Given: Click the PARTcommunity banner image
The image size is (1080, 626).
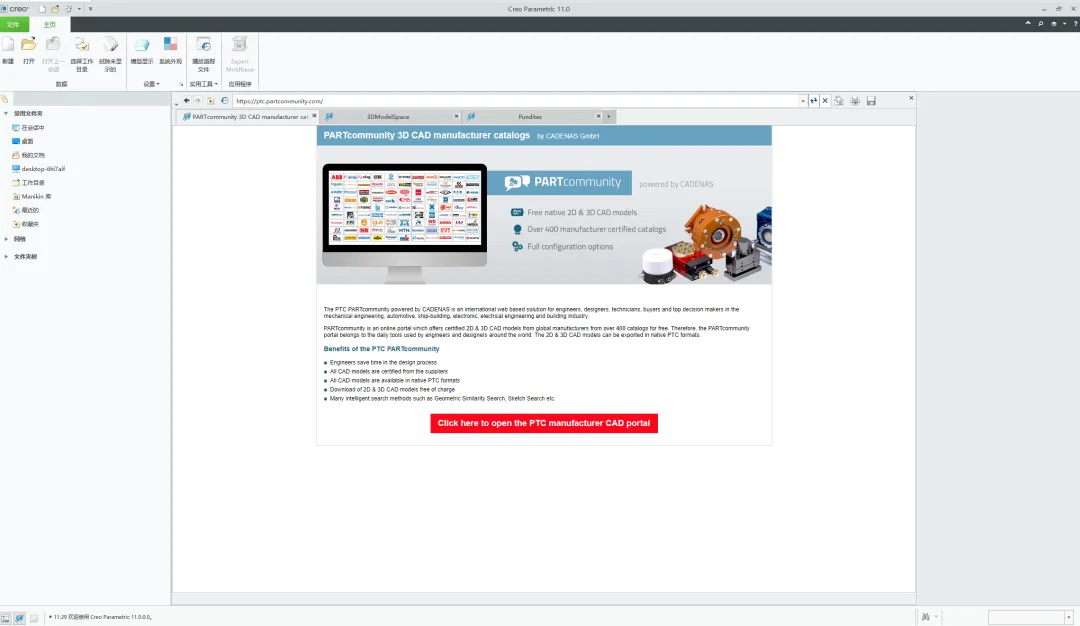Looking at the screenshot, I should click(x=544, y=215).
